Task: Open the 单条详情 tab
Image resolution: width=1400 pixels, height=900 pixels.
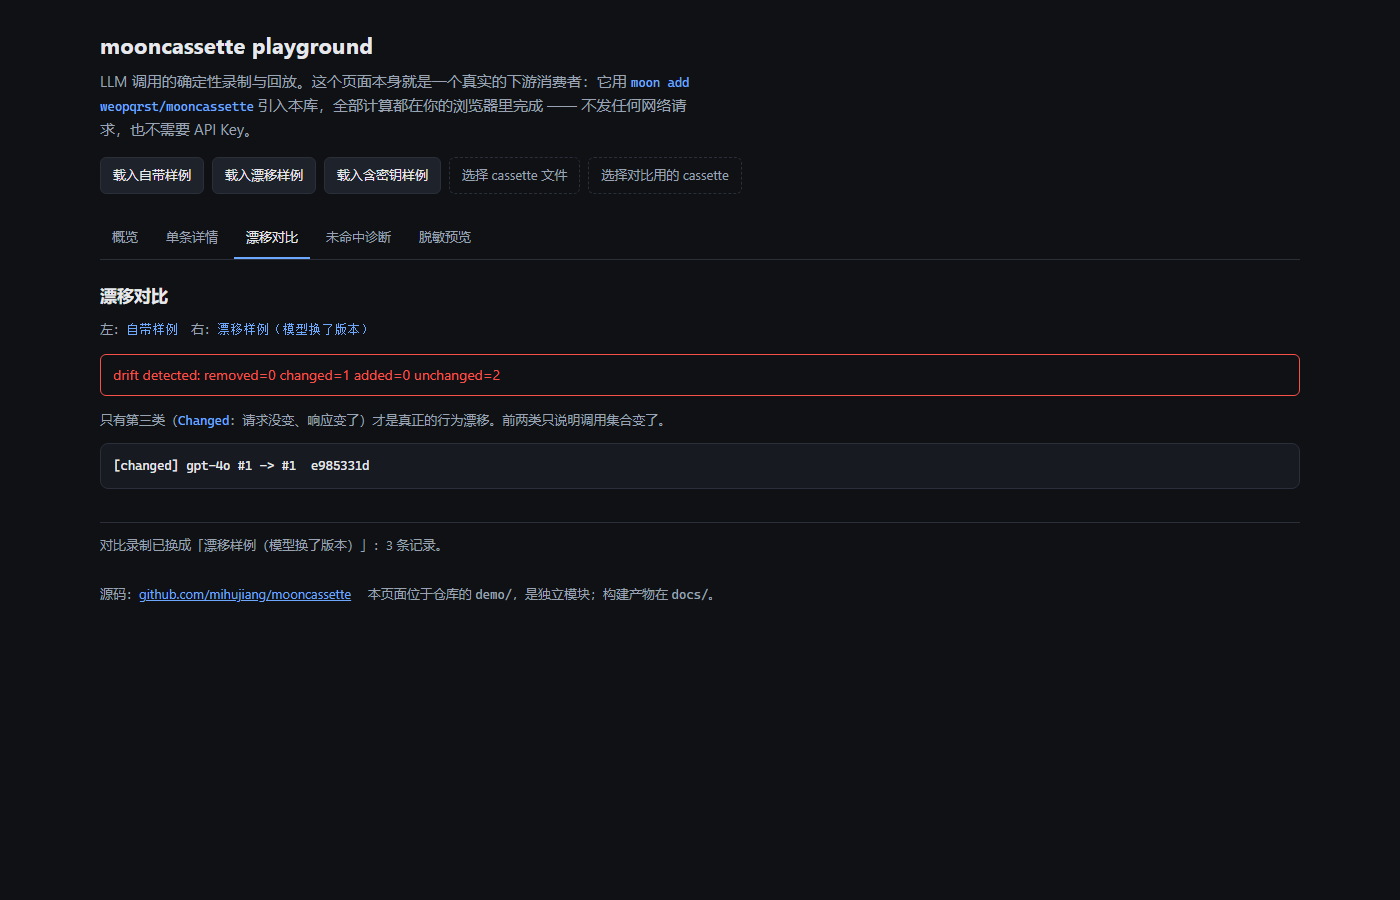Action: pyautogui.click(x=192, y=237)
